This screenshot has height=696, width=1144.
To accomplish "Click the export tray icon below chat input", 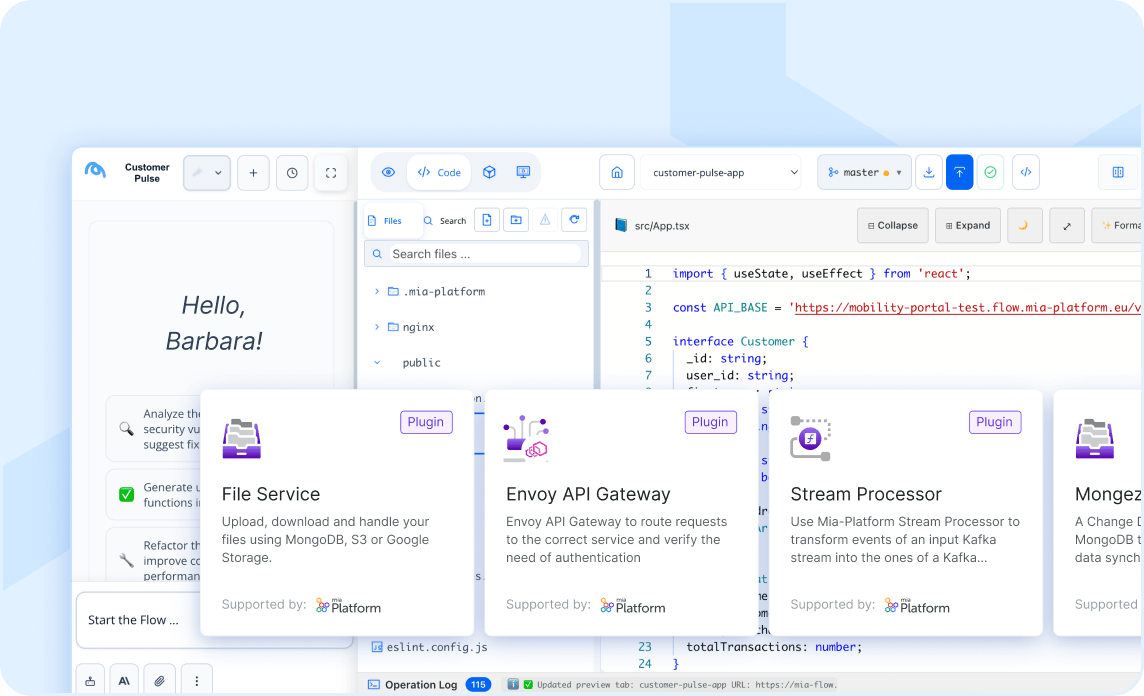I will pyautogui.click(x=90, y=681).
